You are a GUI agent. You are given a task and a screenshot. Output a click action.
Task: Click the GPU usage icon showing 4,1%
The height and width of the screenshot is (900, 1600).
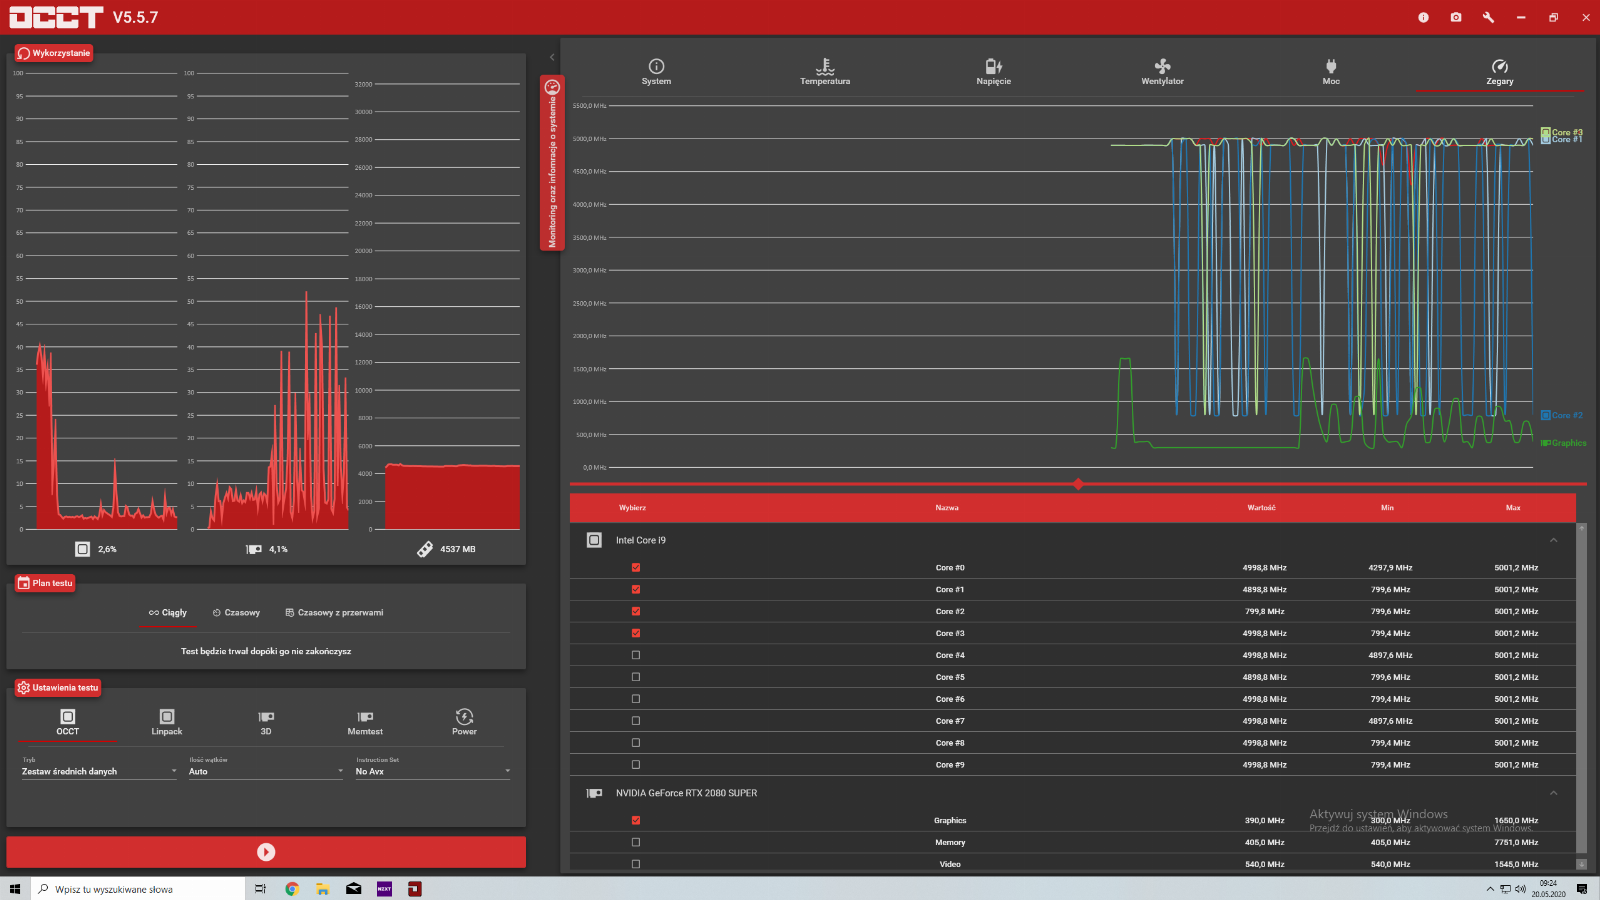[x=254, y=549]
